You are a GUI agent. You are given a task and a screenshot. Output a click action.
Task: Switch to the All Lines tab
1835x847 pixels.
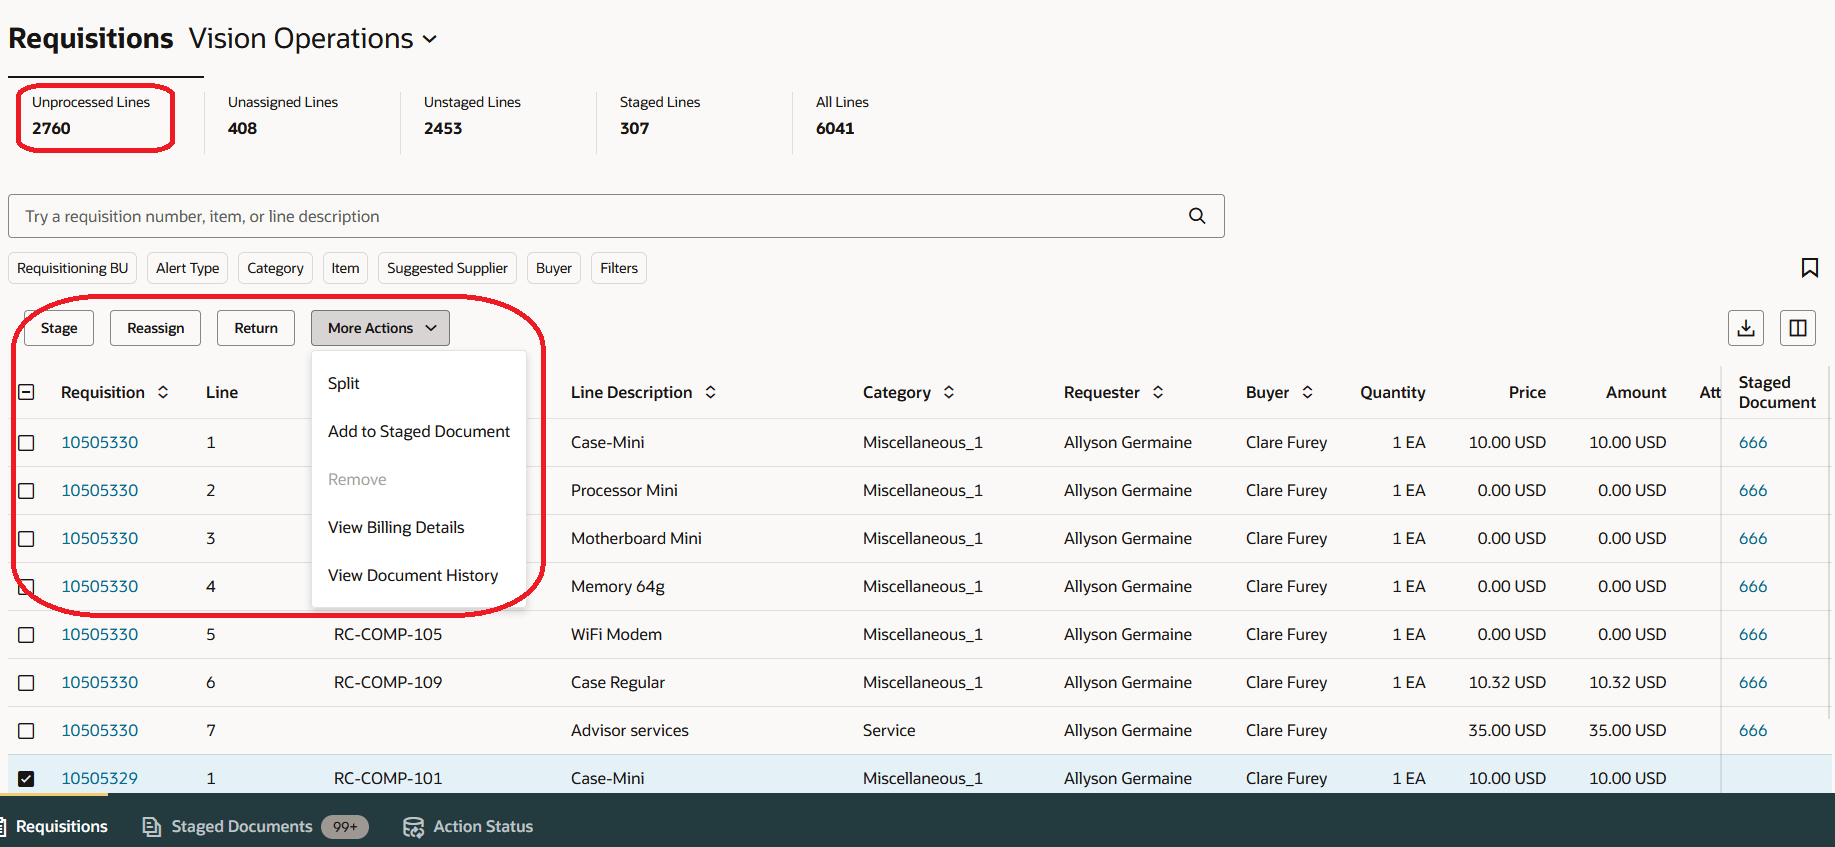pyautogui.click(x=842, y=115)
